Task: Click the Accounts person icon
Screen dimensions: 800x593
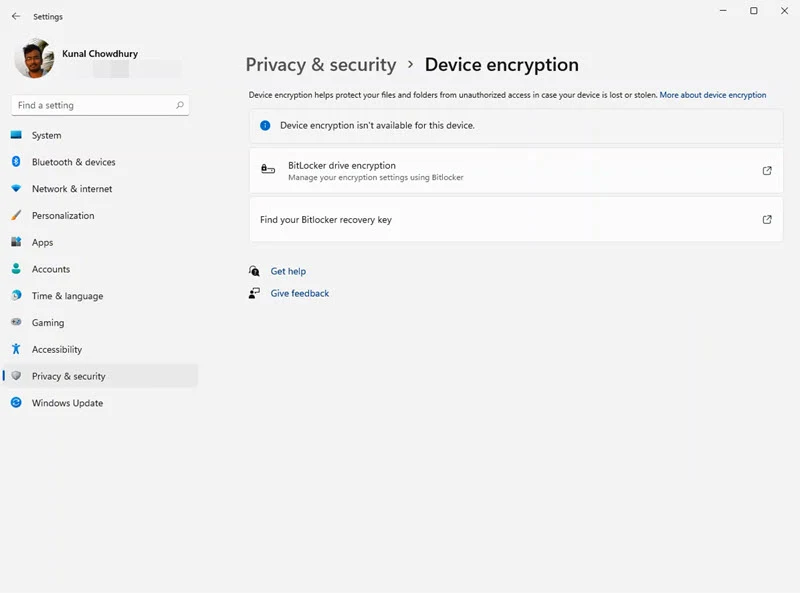Action: click(x=16, y=268)
